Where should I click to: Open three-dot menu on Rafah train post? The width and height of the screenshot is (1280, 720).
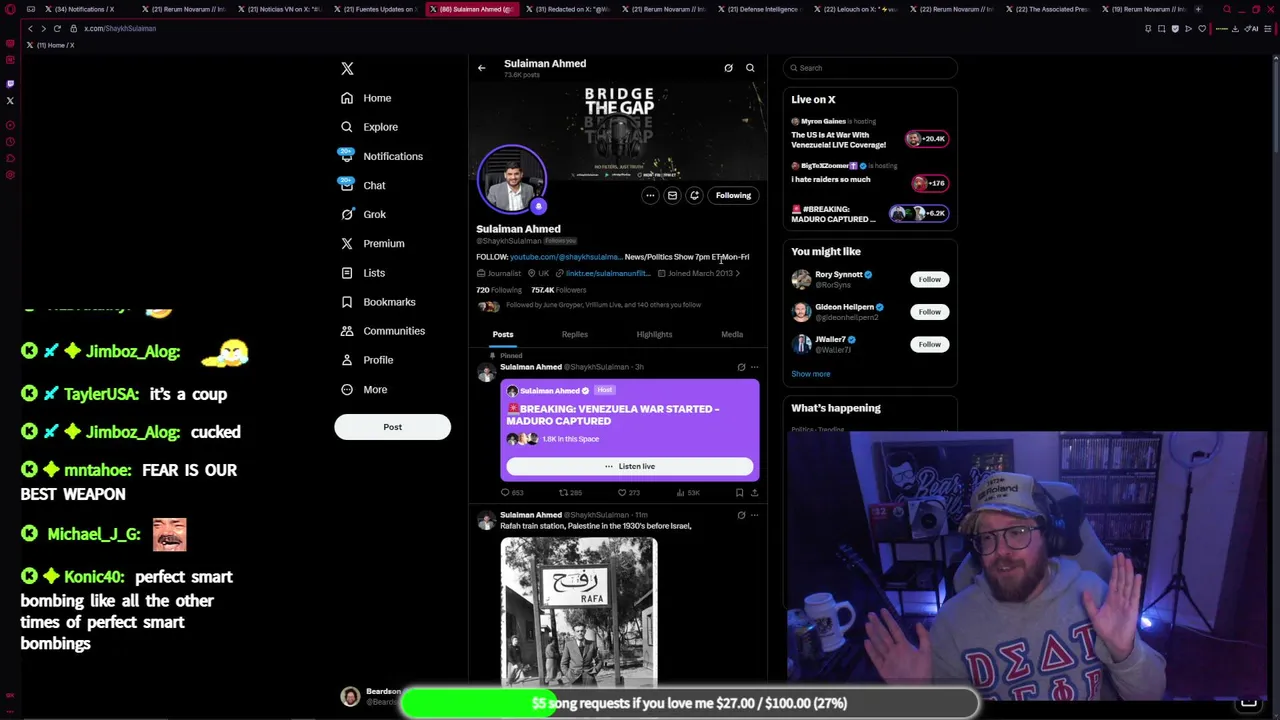coord(754,515)
